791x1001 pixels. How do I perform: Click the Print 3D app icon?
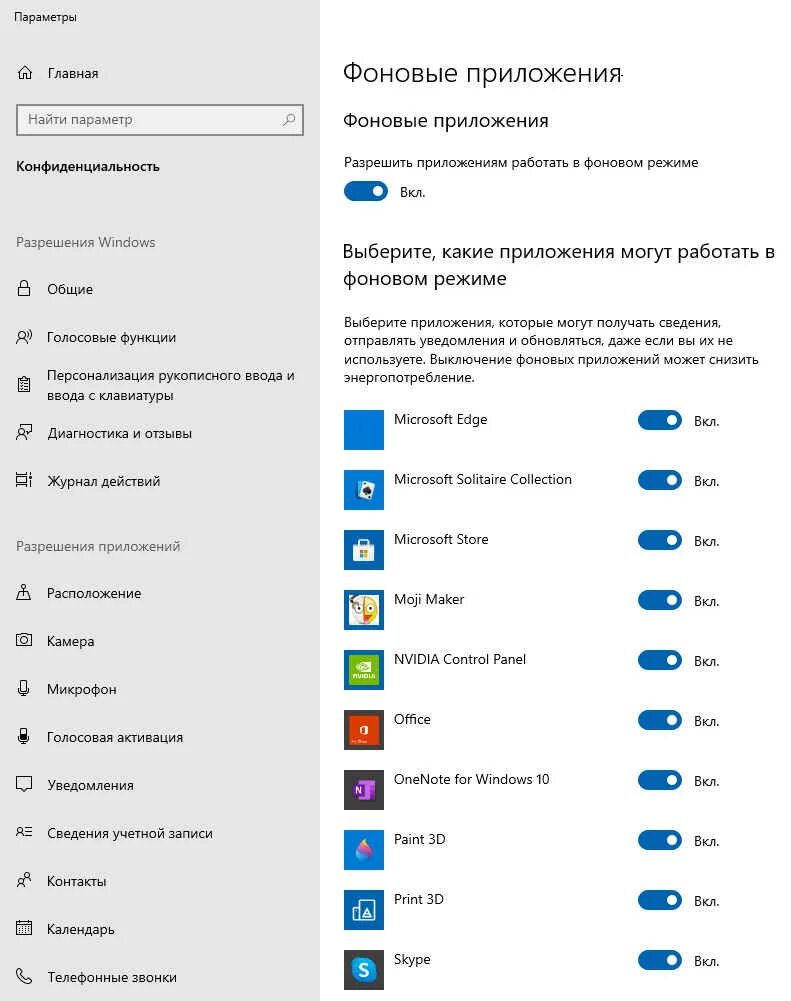[364, 910]
